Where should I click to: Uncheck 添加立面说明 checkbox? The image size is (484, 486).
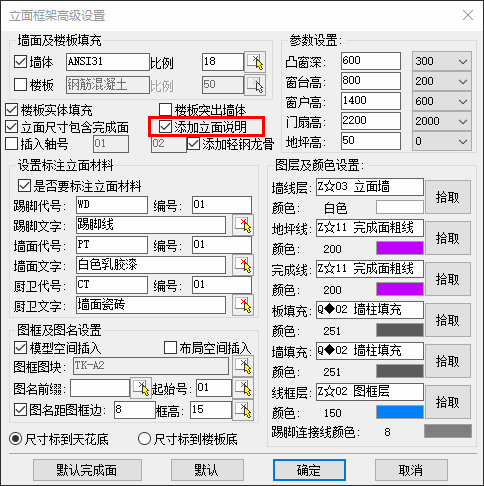pos(165,127)
